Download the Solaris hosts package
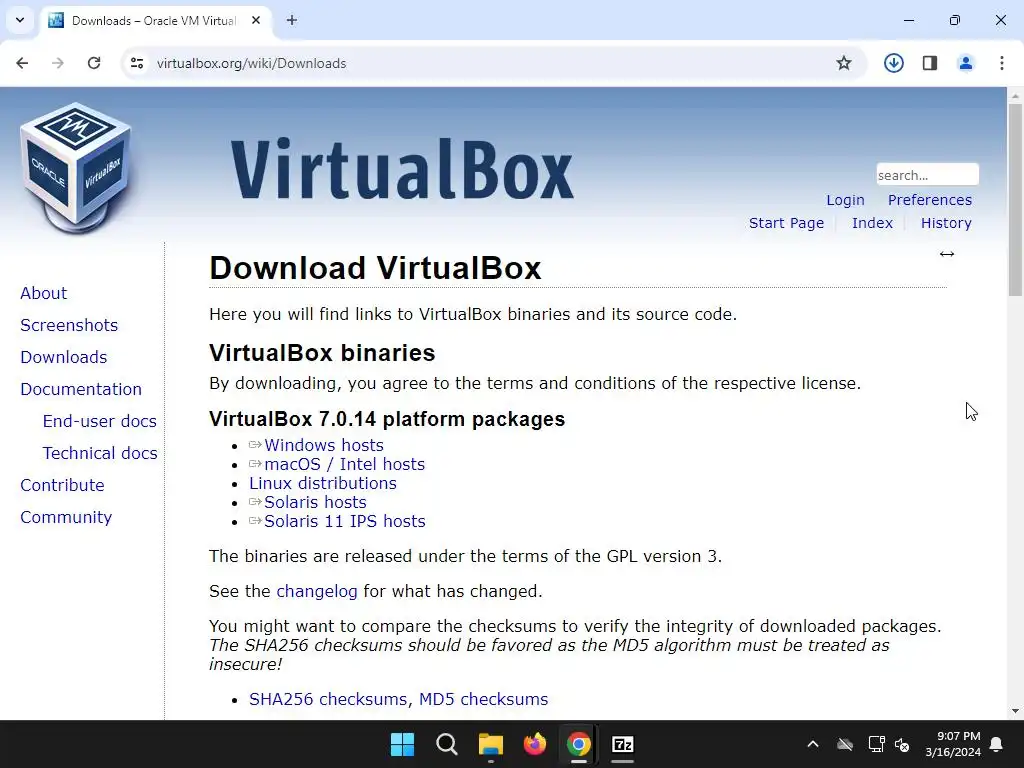The width and height of the screenshot is (1024, 768). coord(315,502)
